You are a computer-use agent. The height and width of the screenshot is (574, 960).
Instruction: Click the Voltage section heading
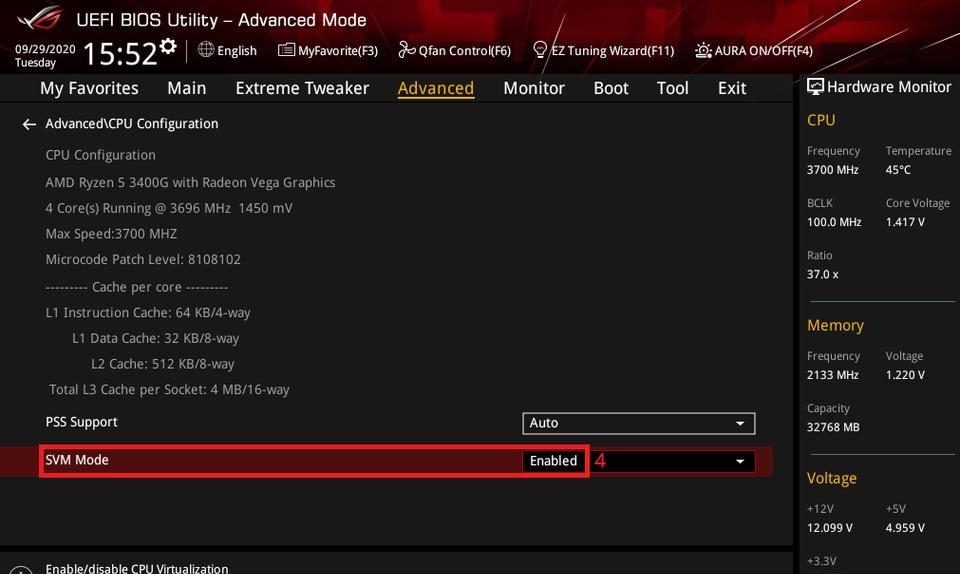pyautogui.click(x=831, y=479)
